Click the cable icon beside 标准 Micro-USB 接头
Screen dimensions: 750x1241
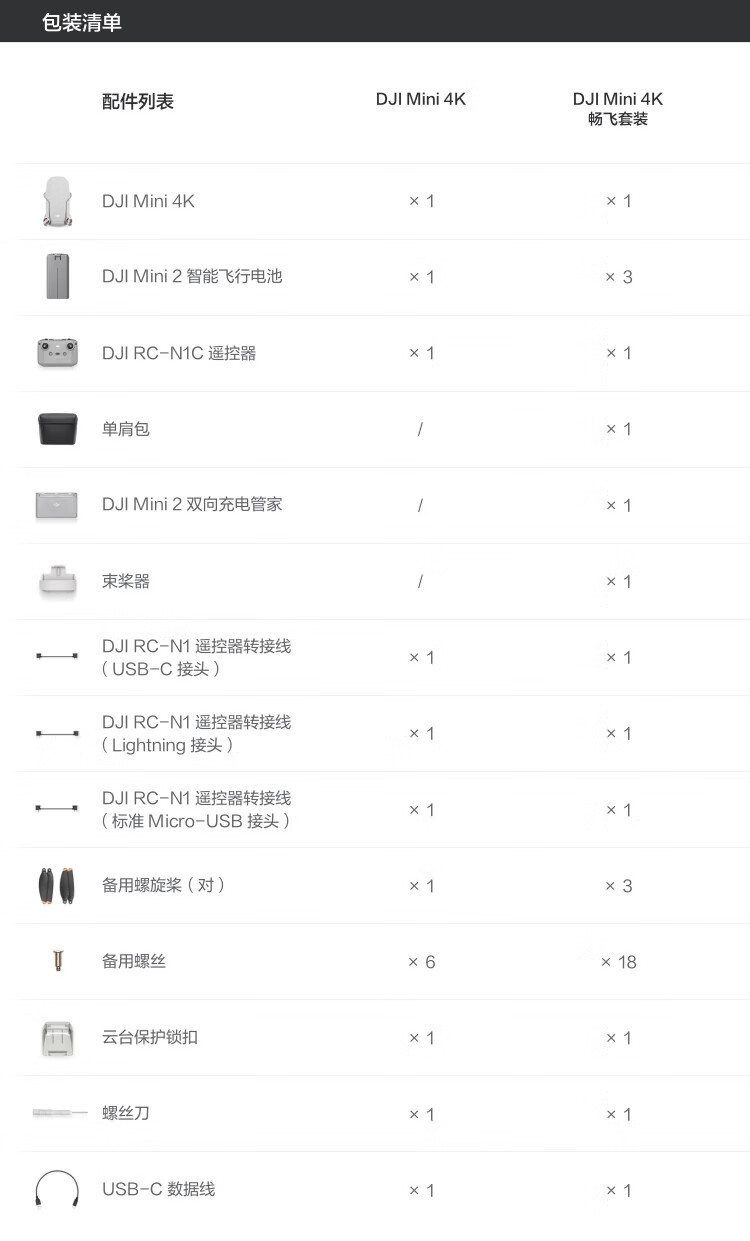57,809
